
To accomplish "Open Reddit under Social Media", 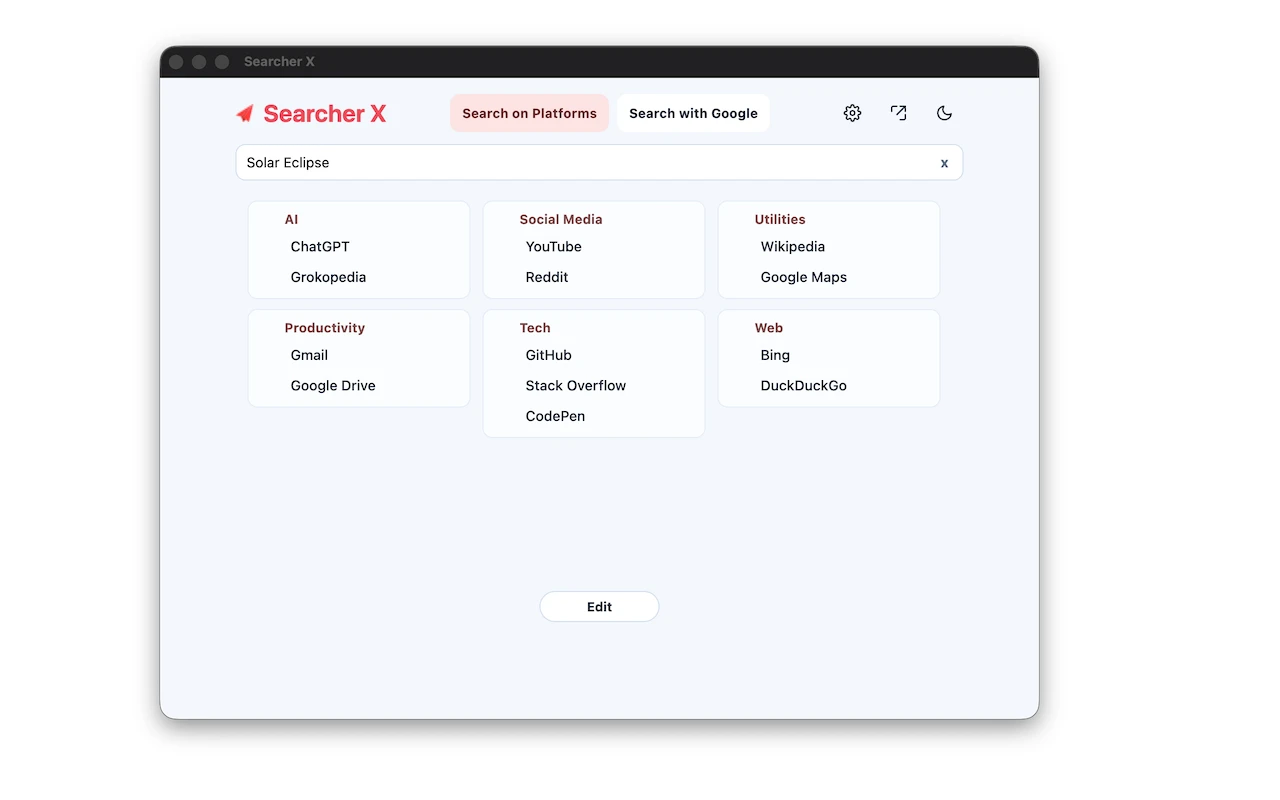I will coord(546,277).
